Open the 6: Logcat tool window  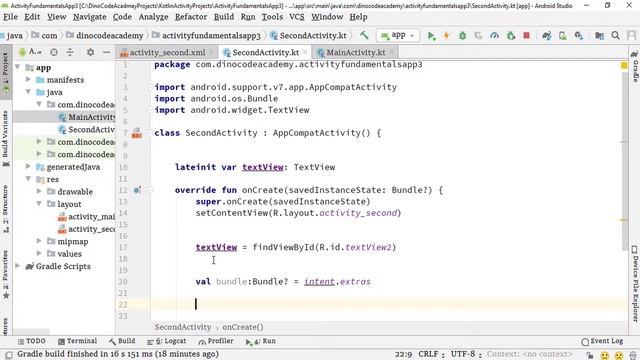click(x=167, y=341)
